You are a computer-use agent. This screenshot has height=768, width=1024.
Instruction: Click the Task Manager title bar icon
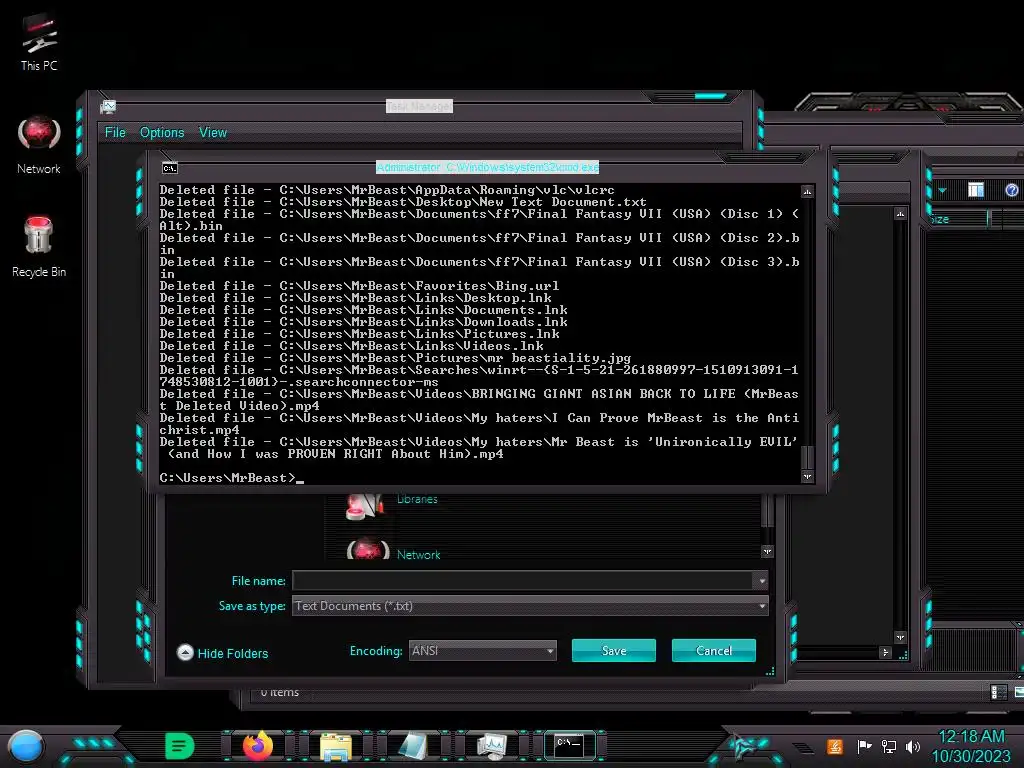click(x=108, y=106)
